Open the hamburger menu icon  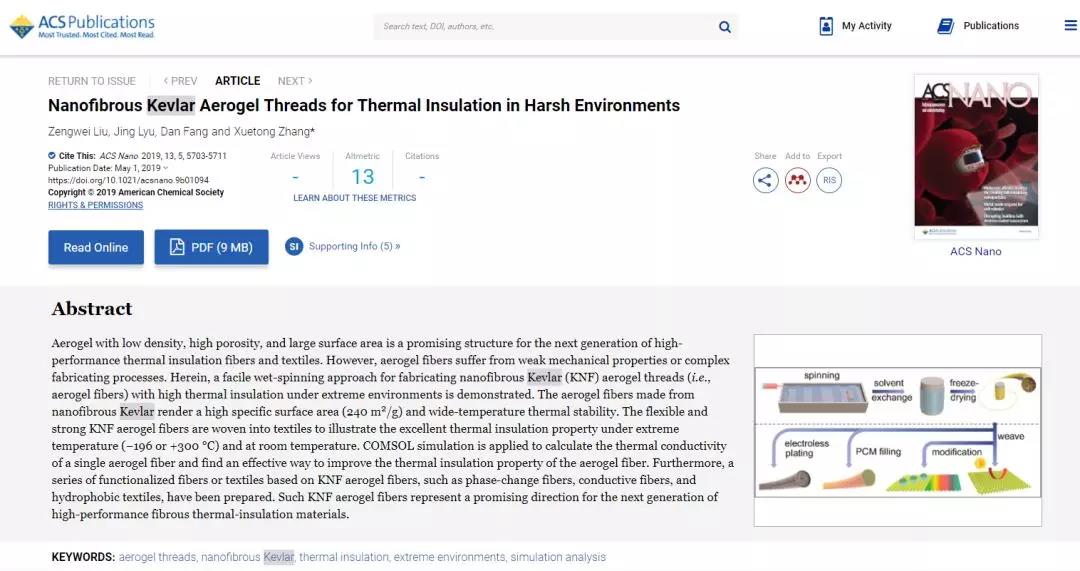coord(1070,26)
